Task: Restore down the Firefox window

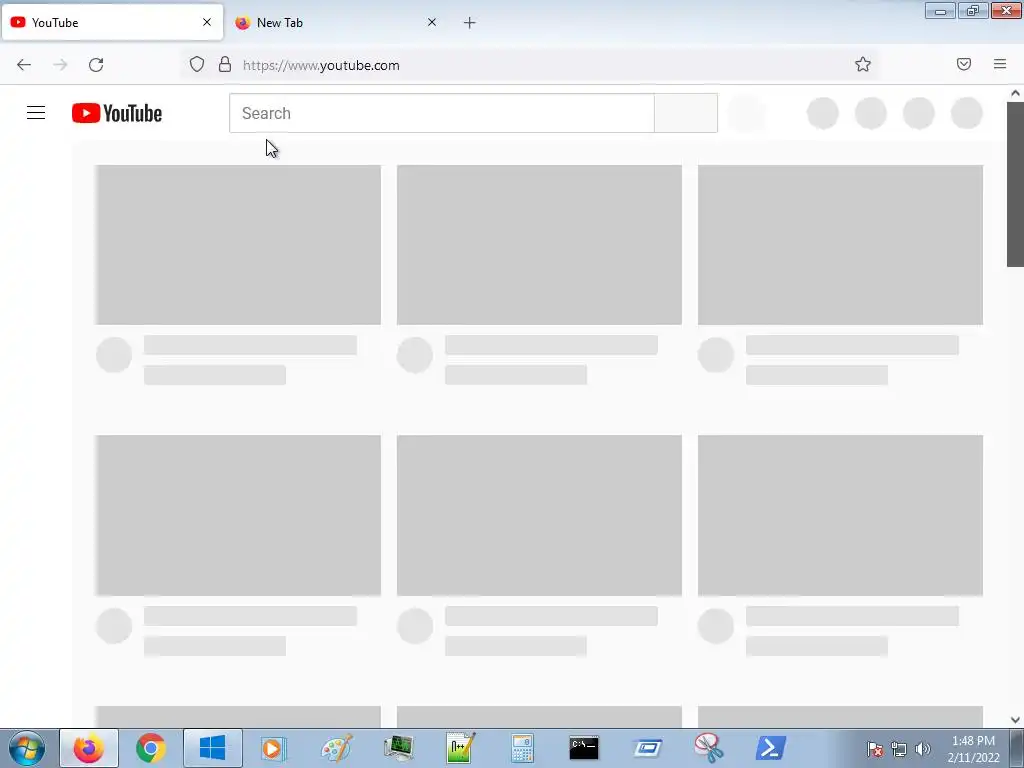Action: tap(973, 11)
